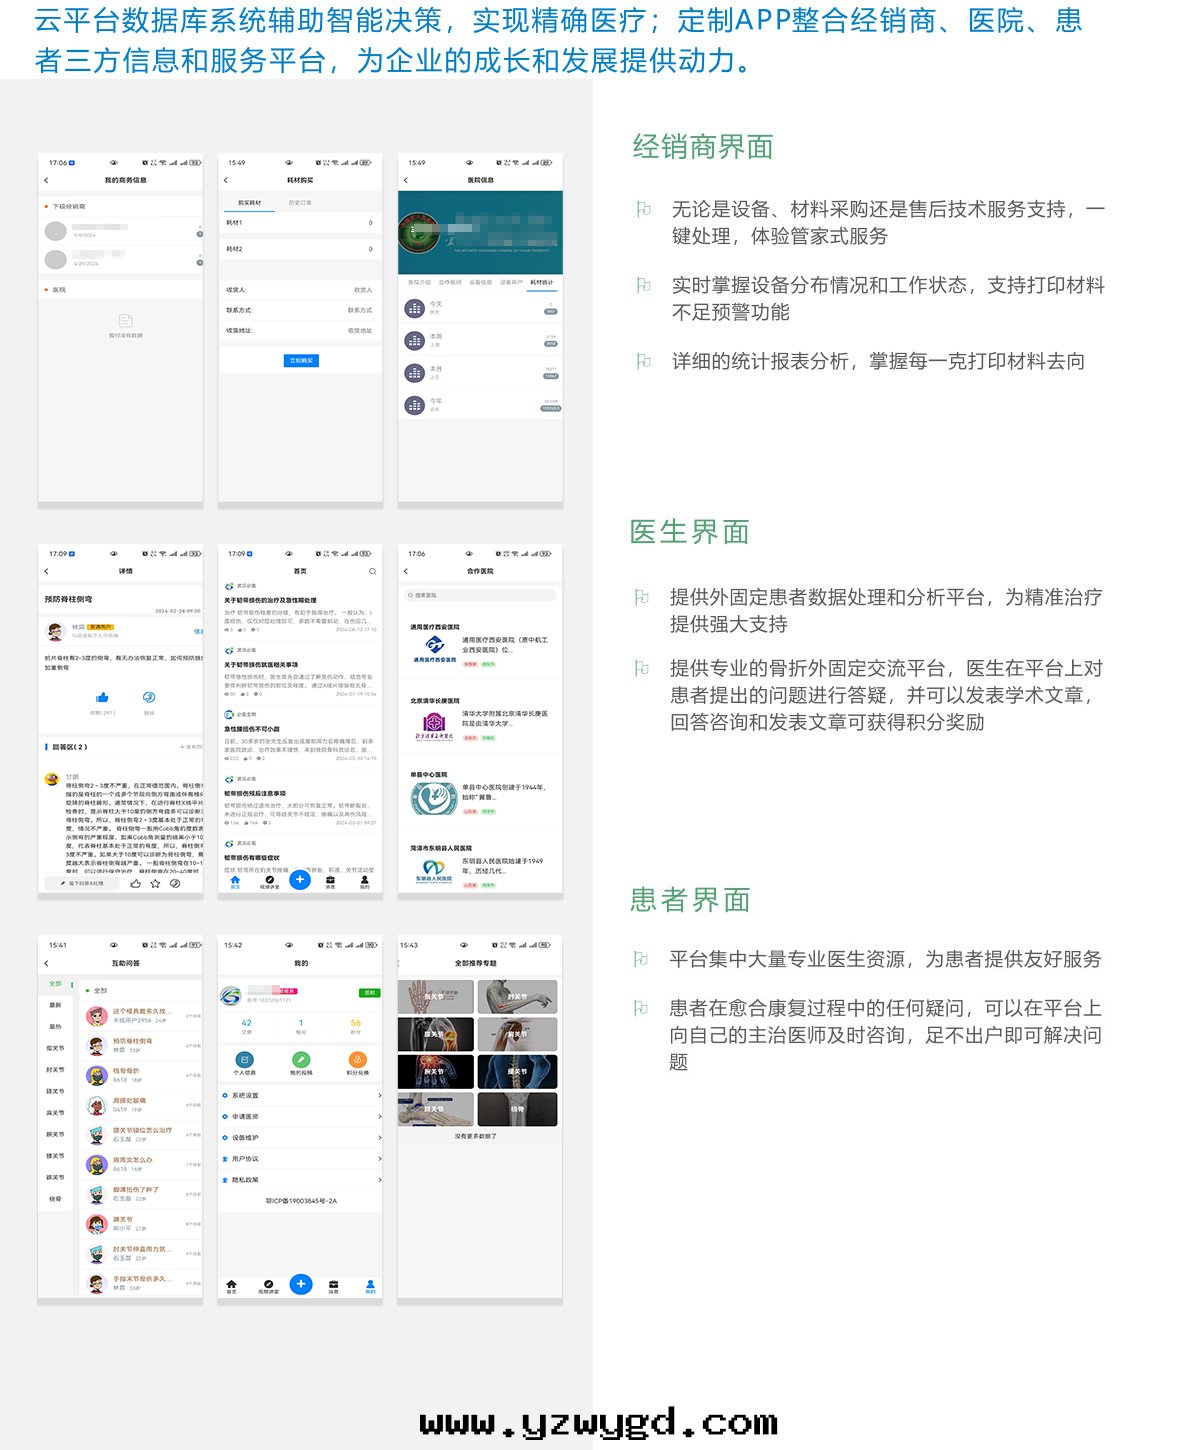Open the 申请医师 row arrow

[378, 1117]
